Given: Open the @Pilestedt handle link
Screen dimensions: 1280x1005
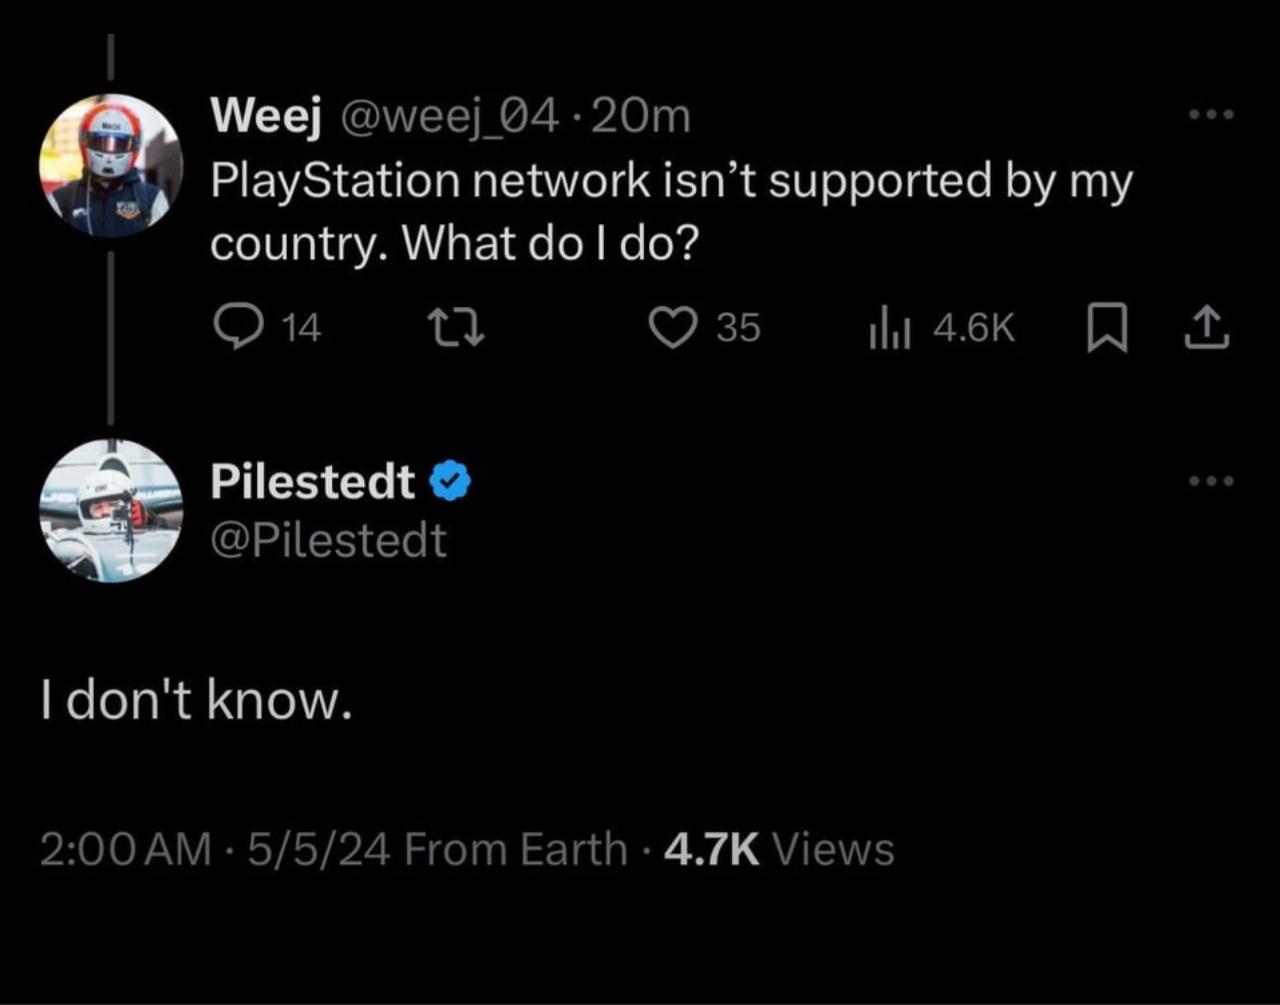Looking at the screenshot, I should pos(328,541).
